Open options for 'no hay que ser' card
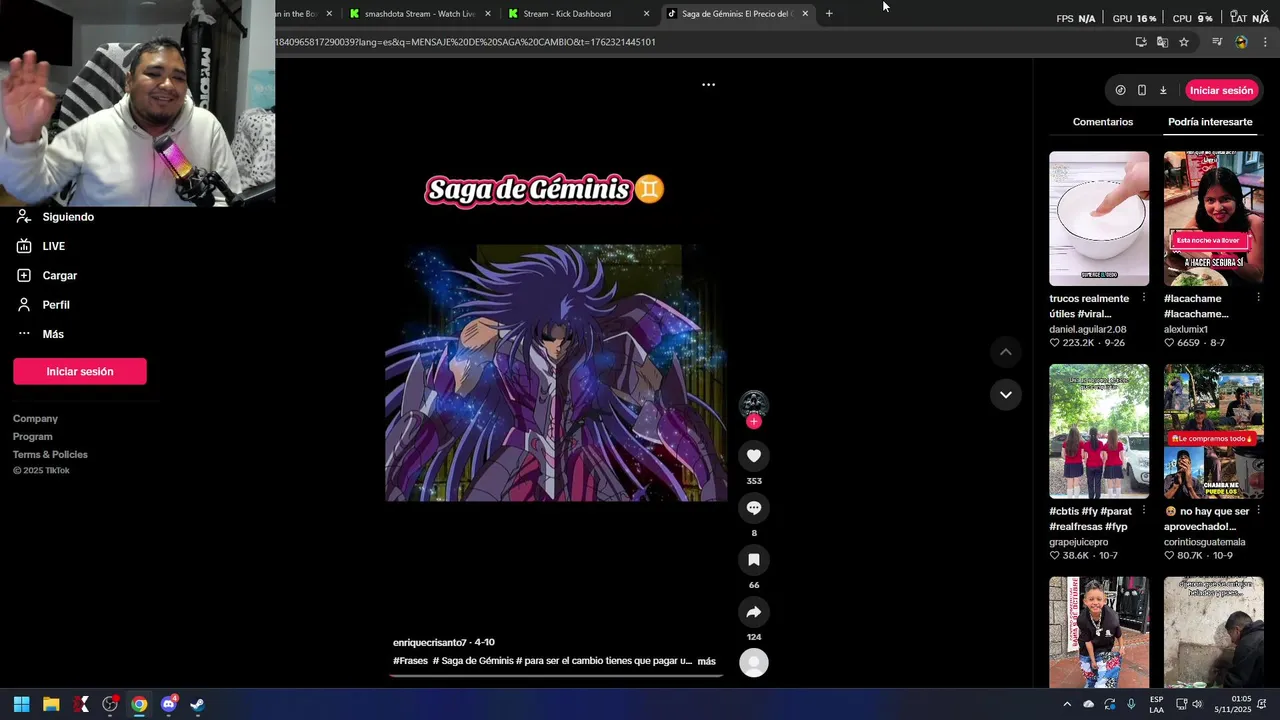The height and width of the screenshot is (720, 1280). click(1258, 511)
